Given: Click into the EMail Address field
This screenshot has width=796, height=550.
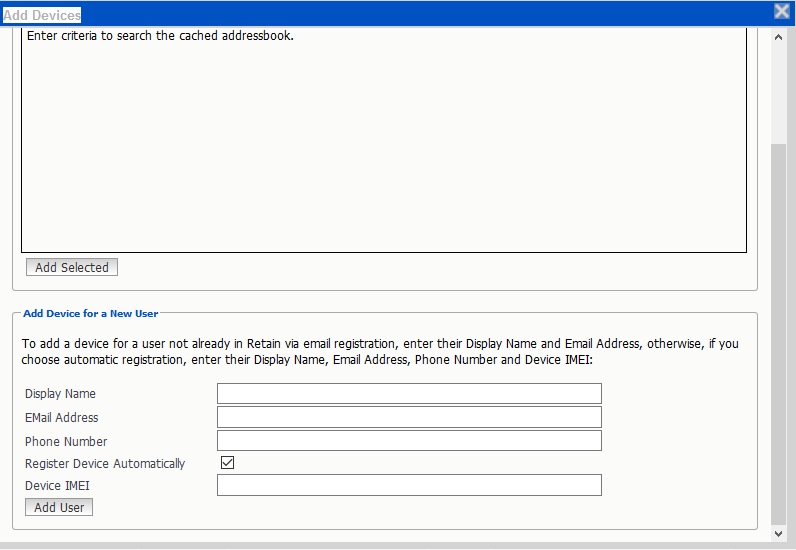Looking at the screenshot, I should pos(409,417).
